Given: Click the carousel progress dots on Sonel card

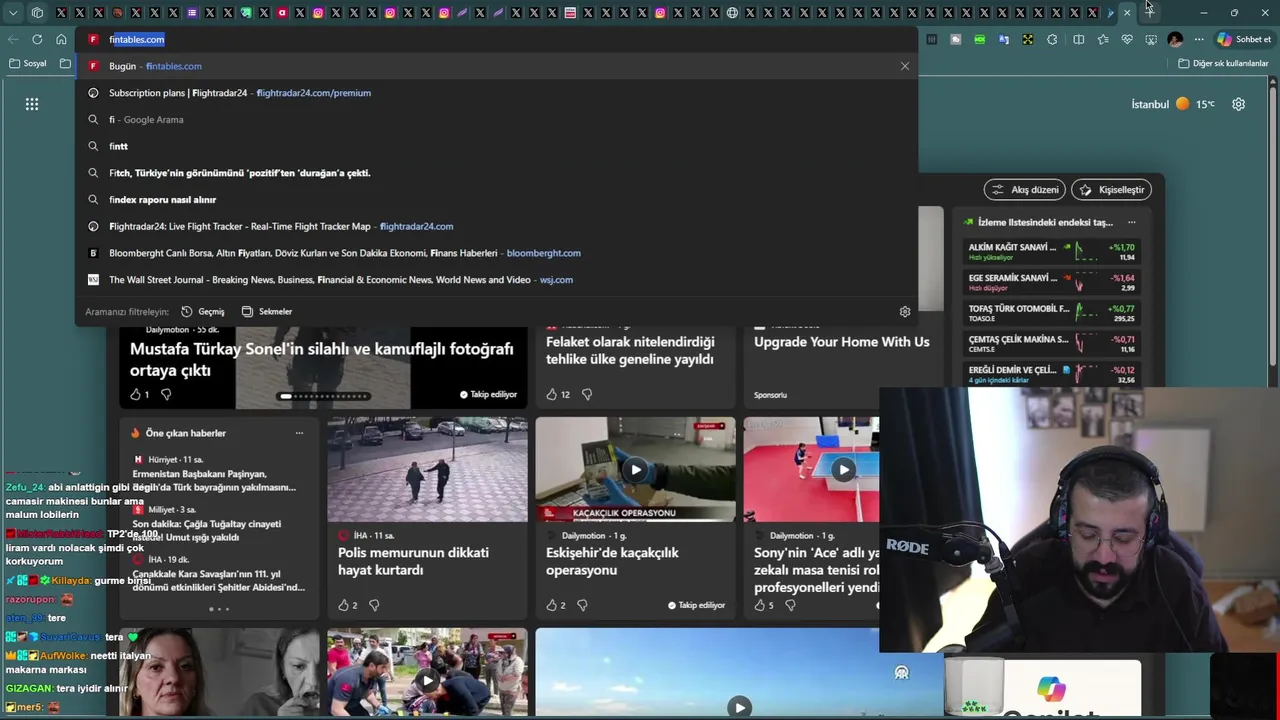Looking at the screenshot, I should tap(324, 396).
